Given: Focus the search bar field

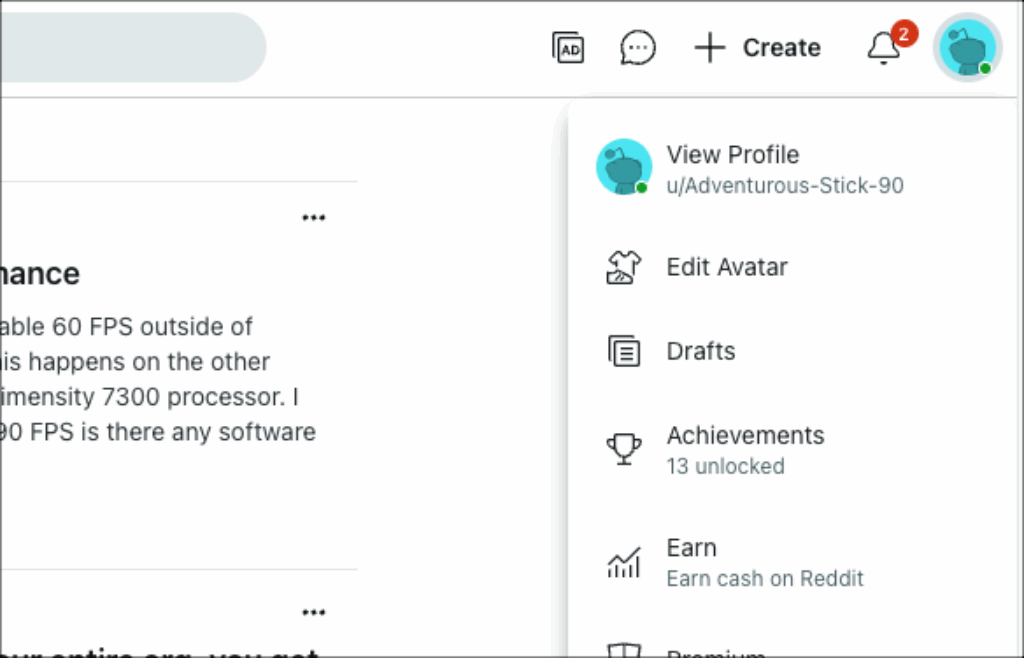Looking at the screenshot, I should pos(130,48).
